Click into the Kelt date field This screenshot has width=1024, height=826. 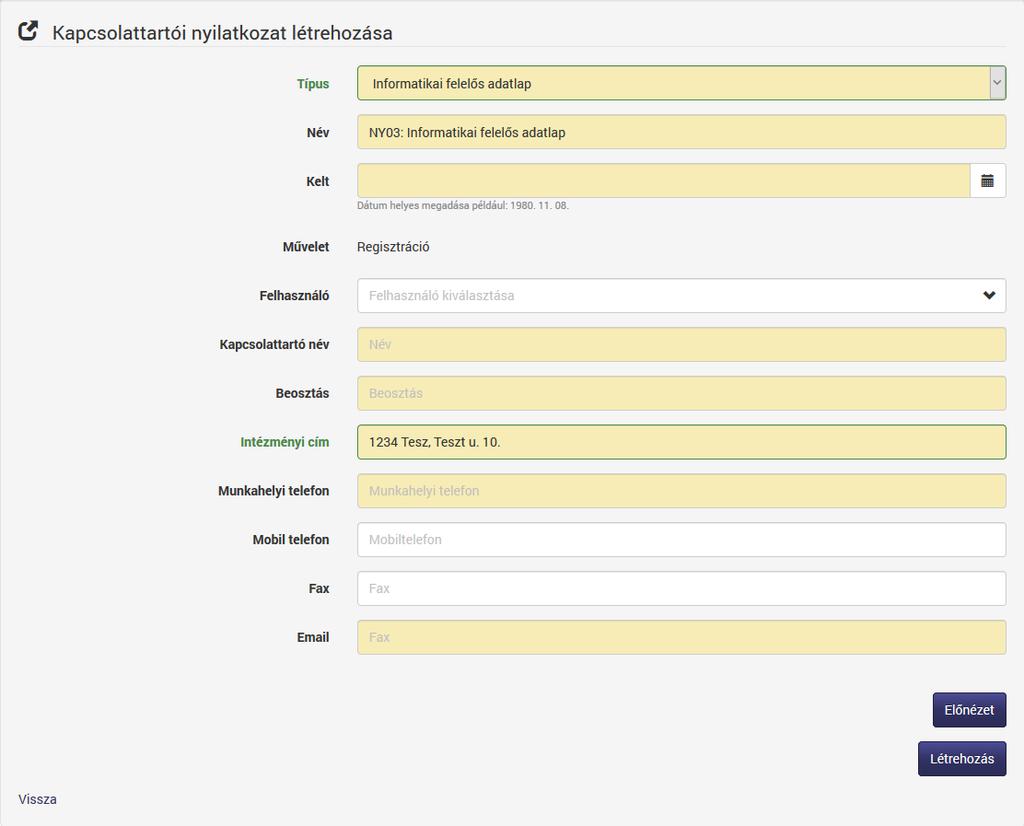click(664, 181)
